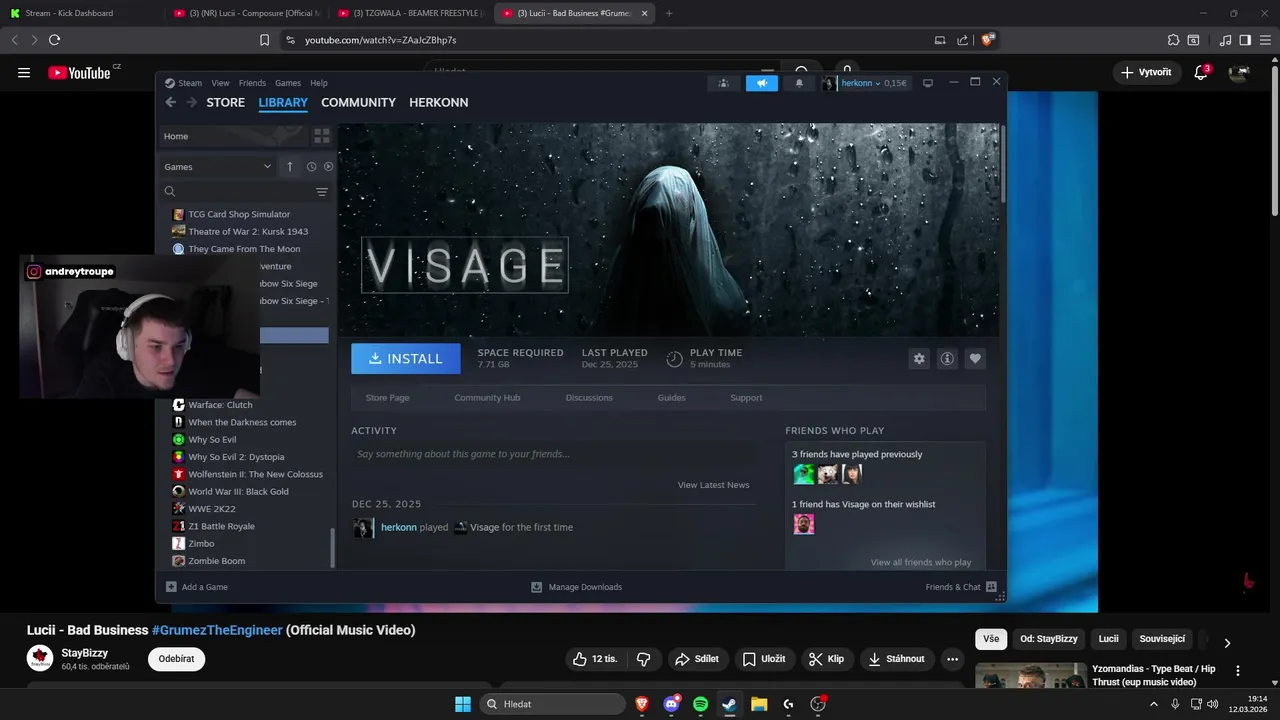Click the Steam announcements megaphone button
This screenshot has height=720, width=1280.
(x=761, y=83)
